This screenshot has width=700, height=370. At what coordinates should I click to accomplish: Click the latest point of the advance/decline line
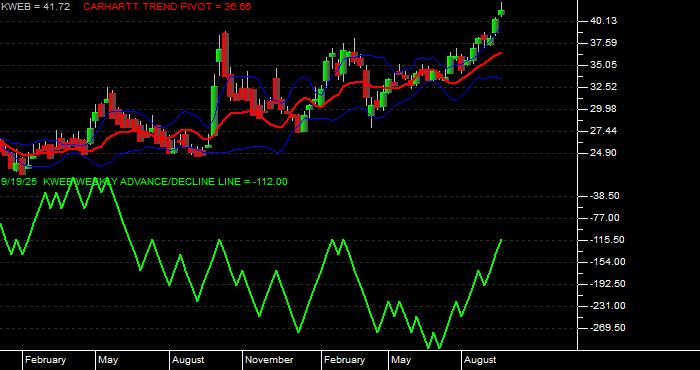[x=501, y=240]
